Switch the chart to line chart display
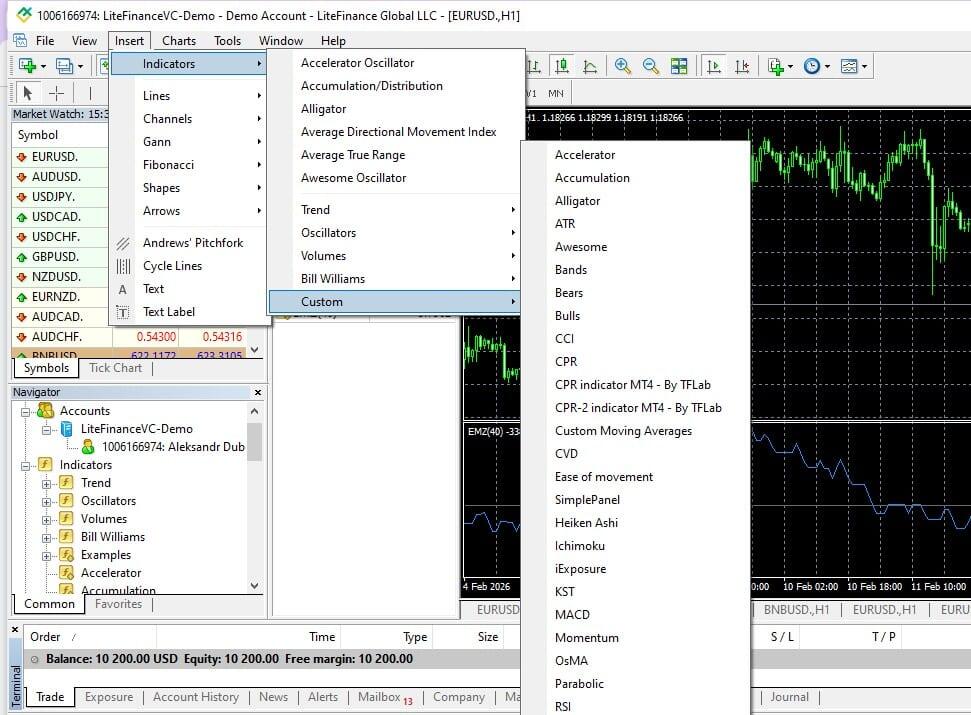This screenshot has width=971, height=715. tap(591, 66)
